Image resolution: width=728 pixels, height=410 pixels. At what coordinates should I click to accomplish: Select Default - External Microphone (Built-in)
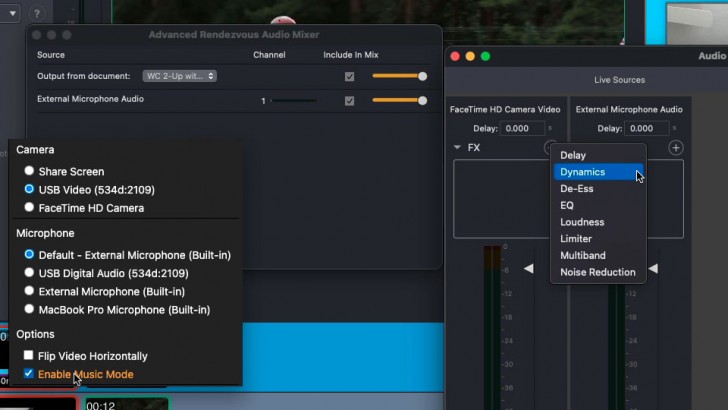[29, 254]
